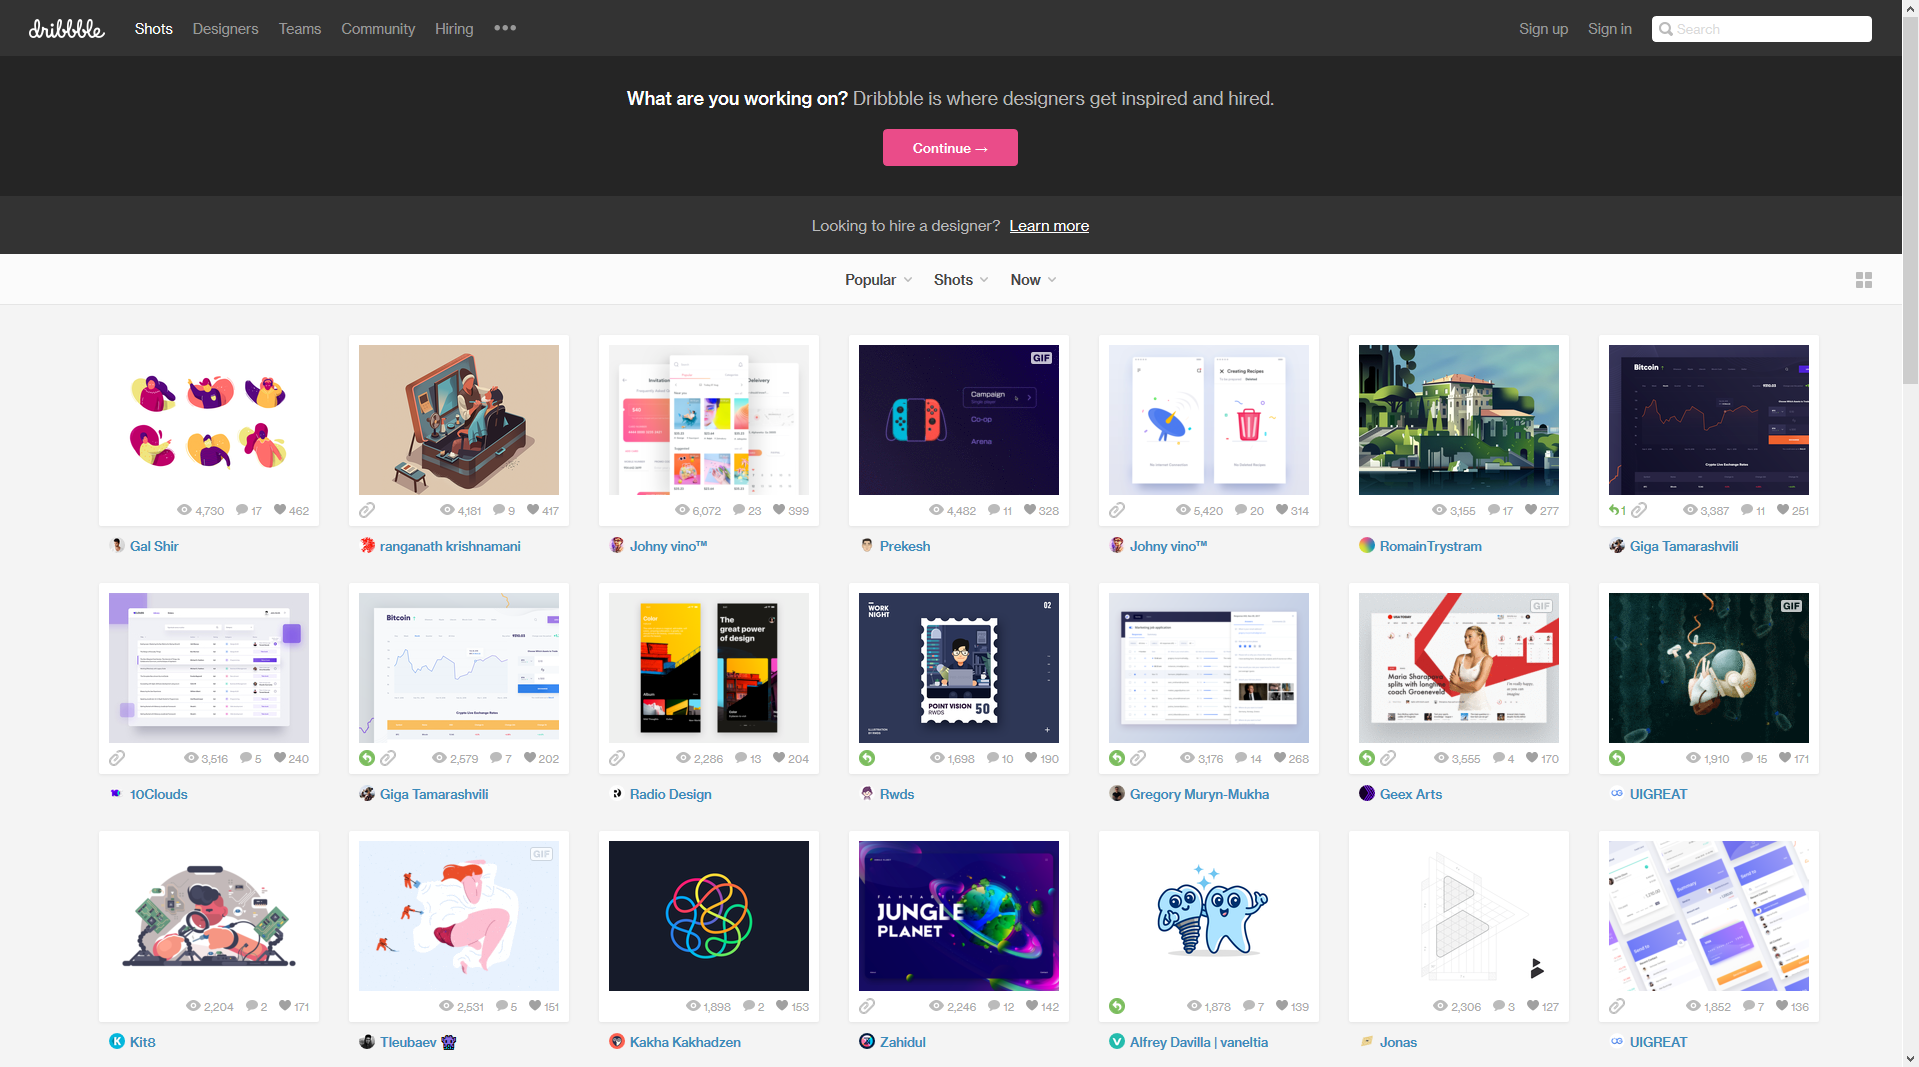The height and width of the screenshot is (1067, 1919).
Task: Open the Hiring navigation item
Action: click(454, 29)
